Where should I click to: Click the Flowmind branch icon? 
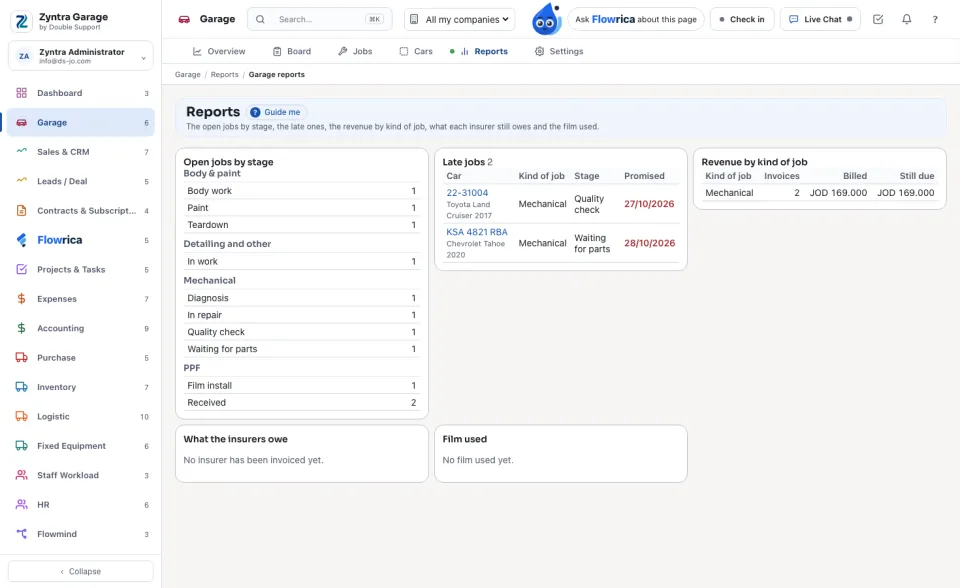(21, 533)
